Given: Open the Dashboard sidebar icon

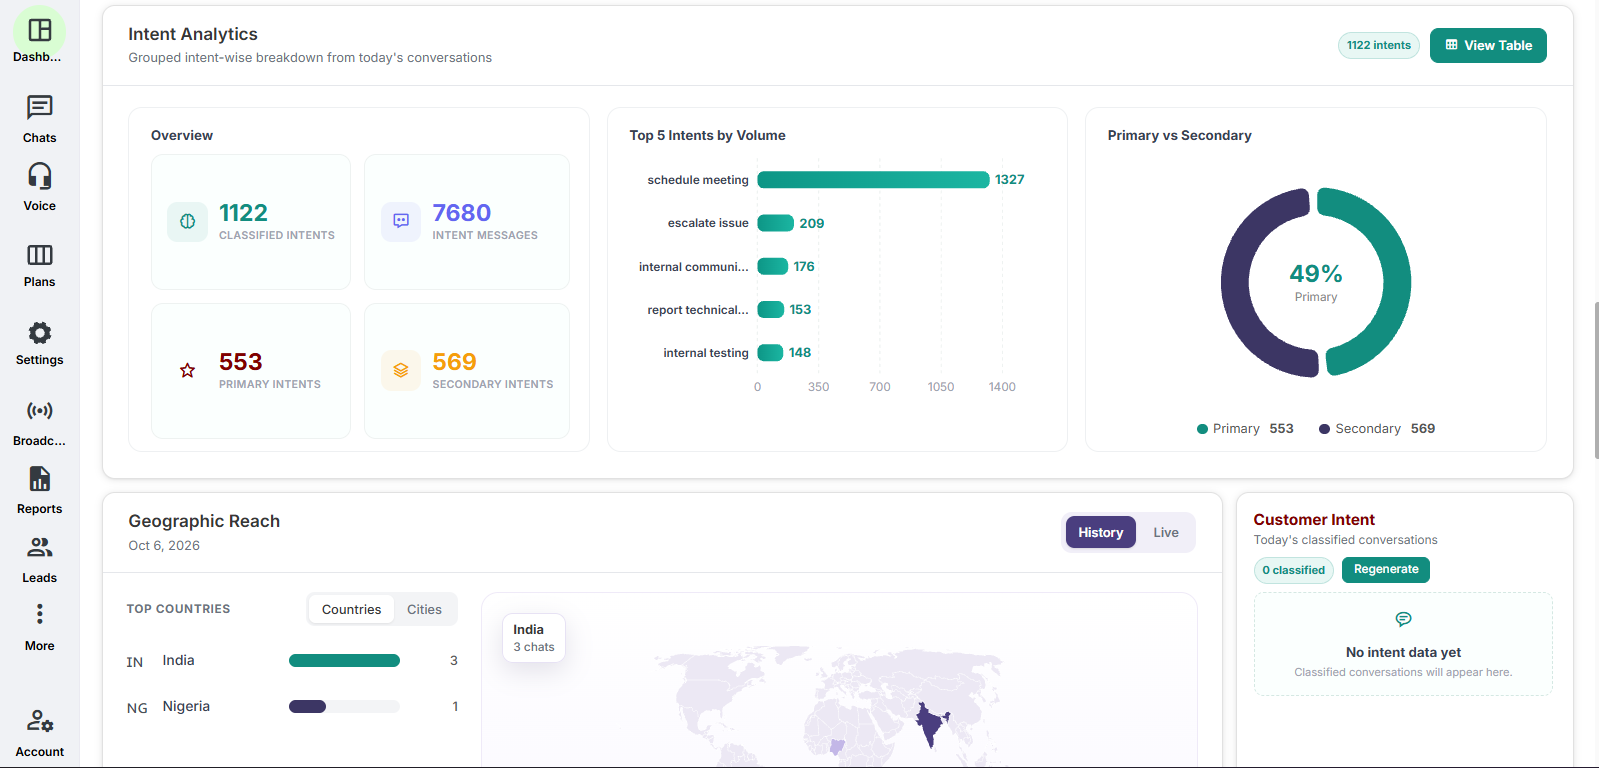Looking at the screenshot, I should (x=40, y=30).
